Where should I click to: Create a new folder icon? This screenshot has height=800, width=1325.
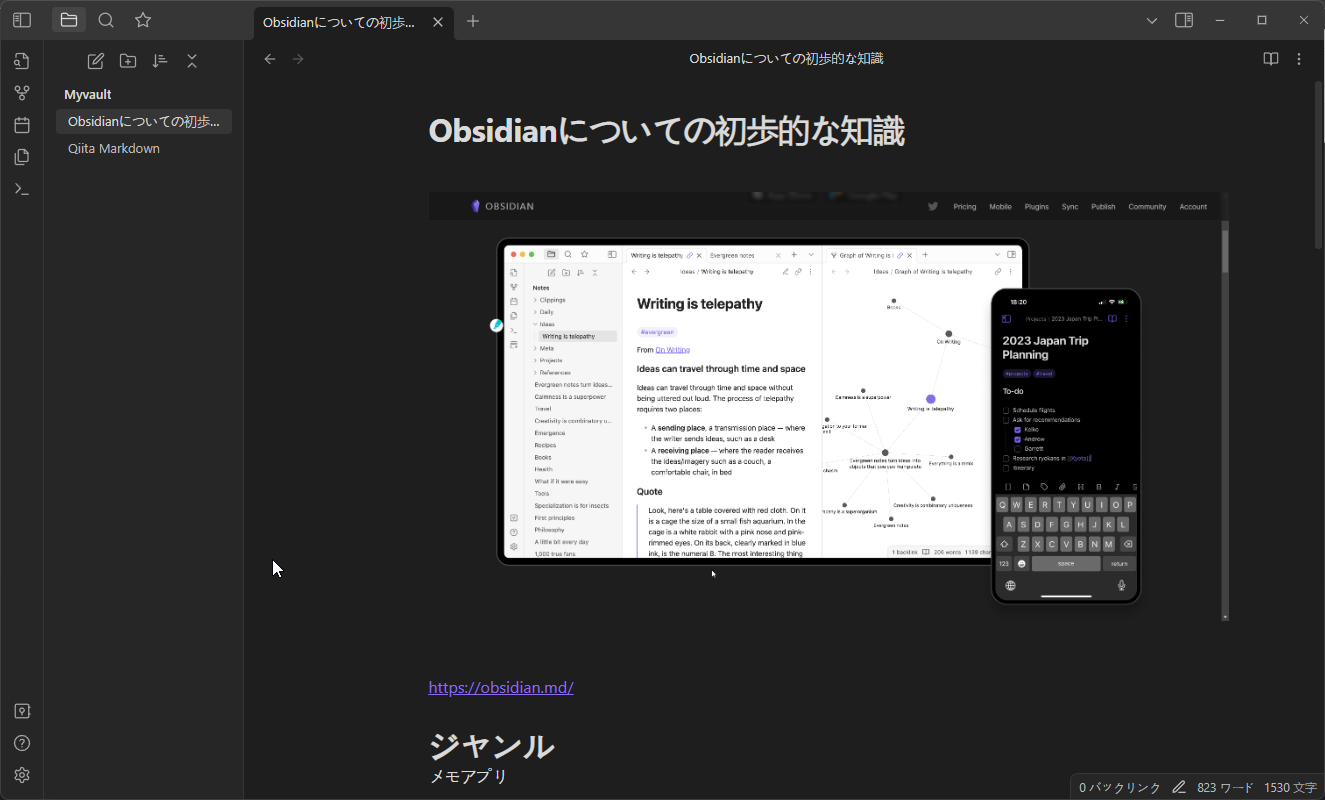(128, 61)
